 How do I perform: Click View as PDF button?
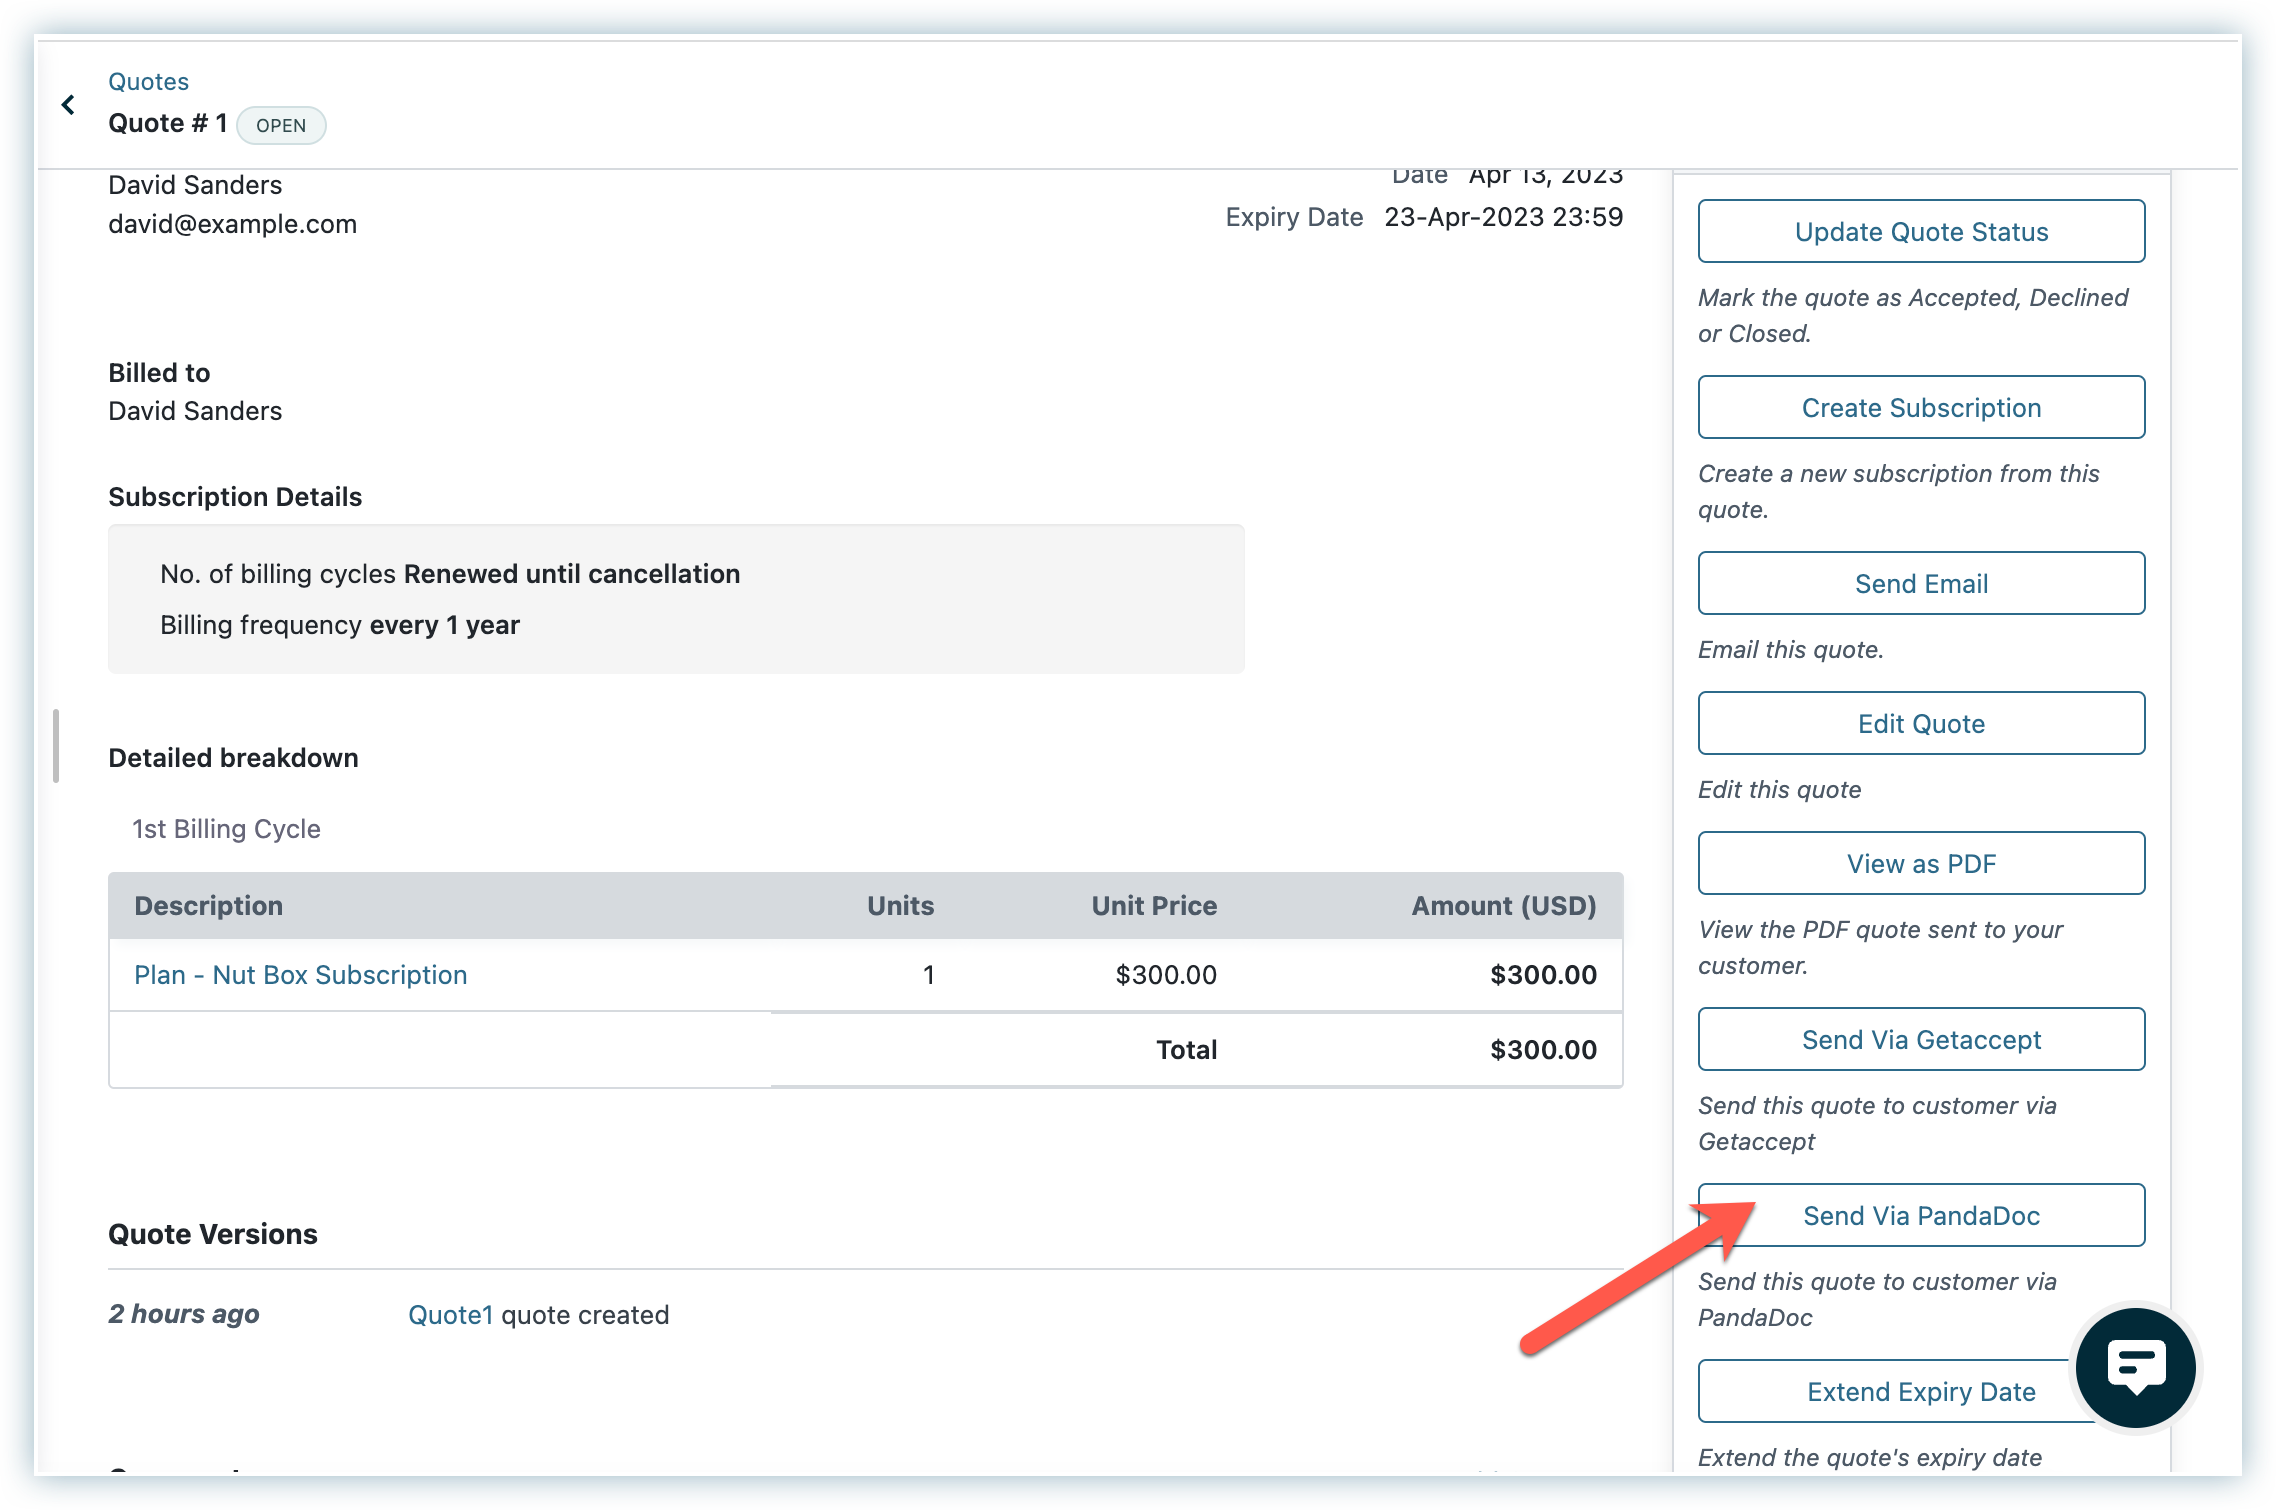click(1920, 864)
